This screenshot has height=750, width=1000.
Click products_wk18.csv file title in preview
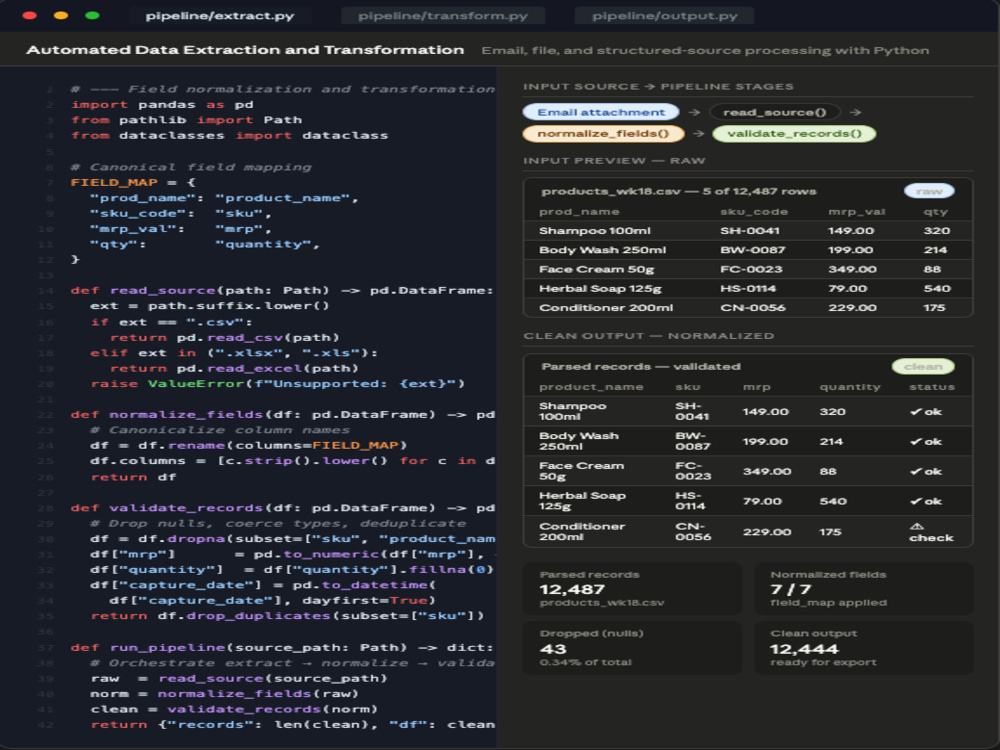point(679,191)
